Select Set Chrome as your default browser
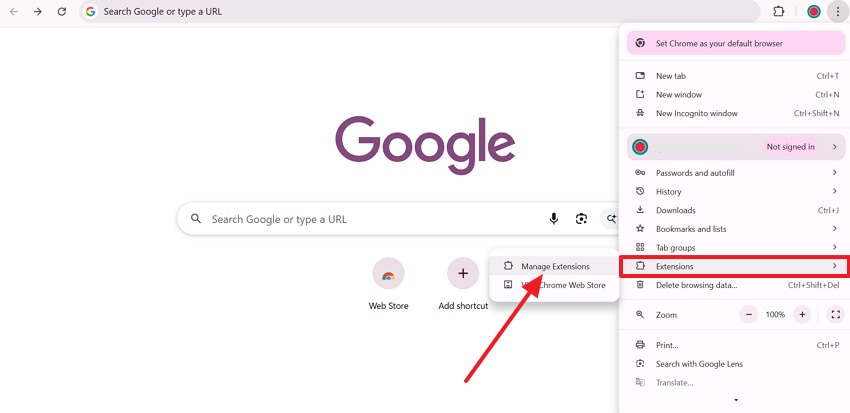Screen dimensions: 850x413 (x=736, y=43)
